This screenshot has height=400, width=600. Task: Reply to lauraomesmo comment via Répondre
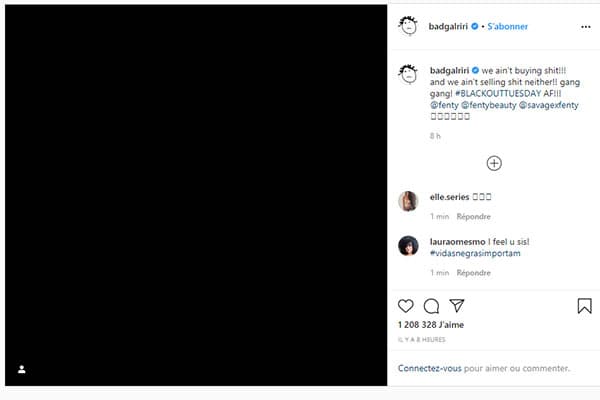[473, 273]
